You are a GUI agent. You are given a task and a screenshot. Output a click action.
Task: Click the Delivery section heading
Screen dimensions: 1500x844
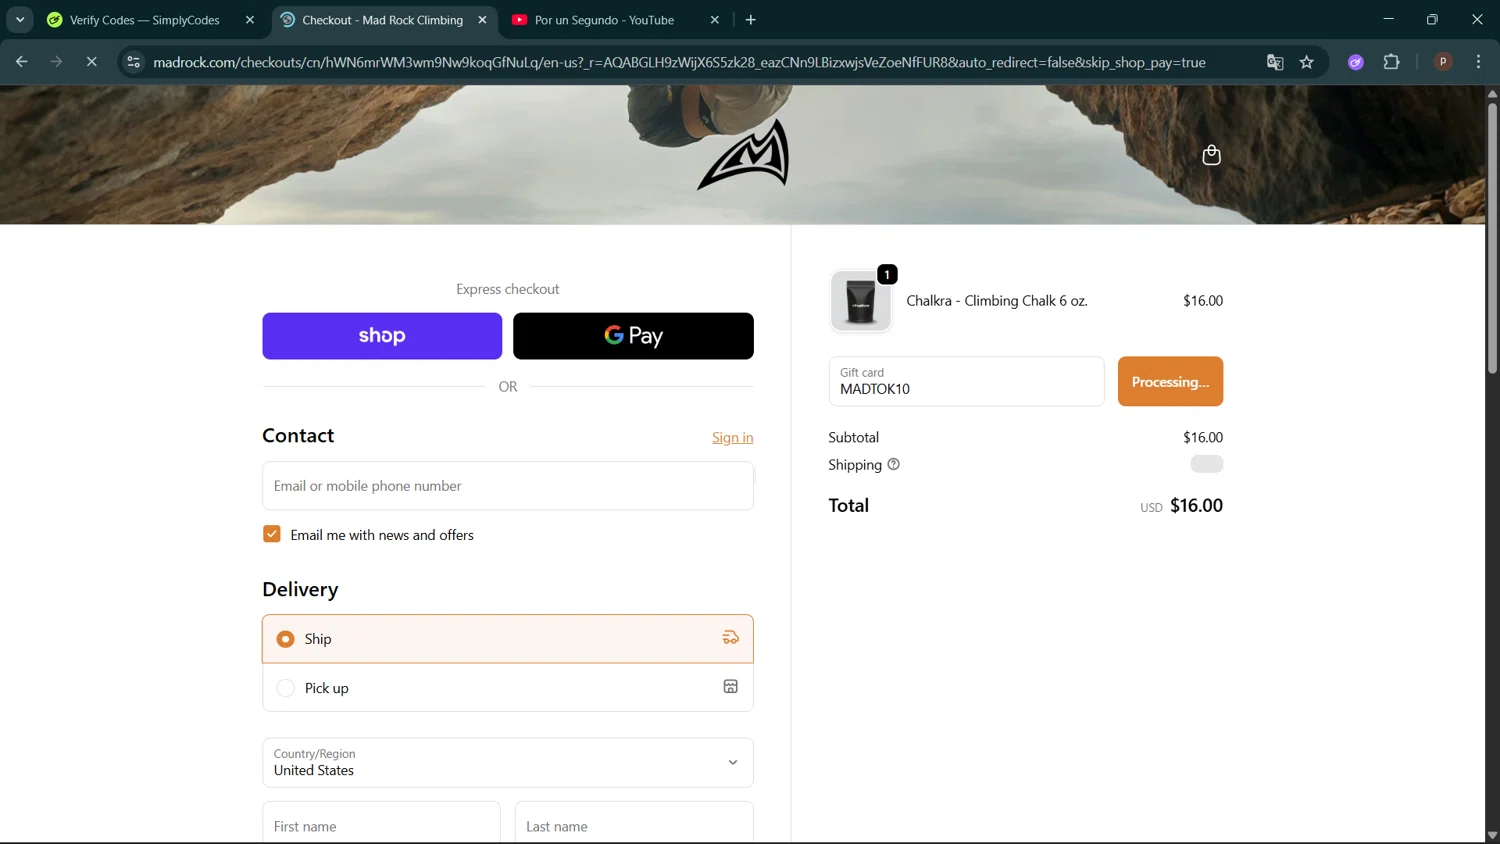300,590
